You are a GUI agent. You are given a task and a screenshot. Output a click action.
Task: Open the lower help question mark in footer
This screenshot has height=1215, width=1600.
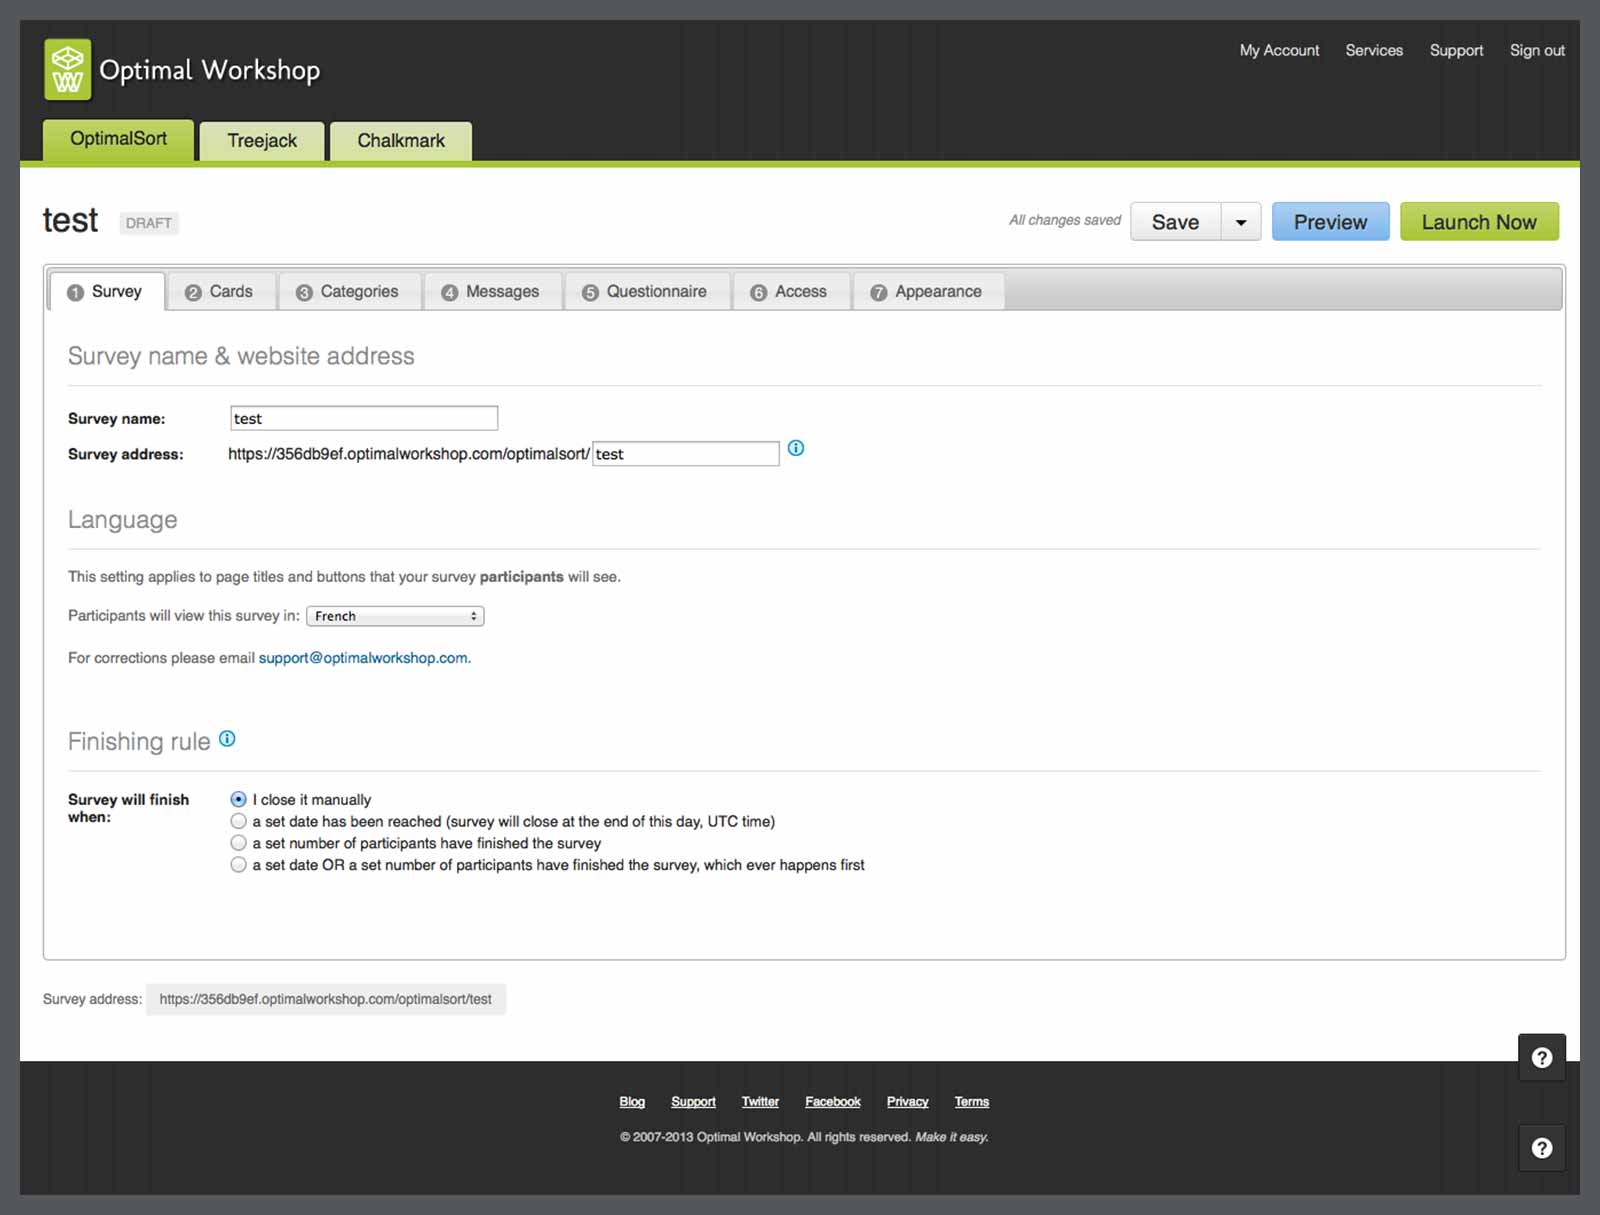pyautogui.click(x=1542, y=1148)
